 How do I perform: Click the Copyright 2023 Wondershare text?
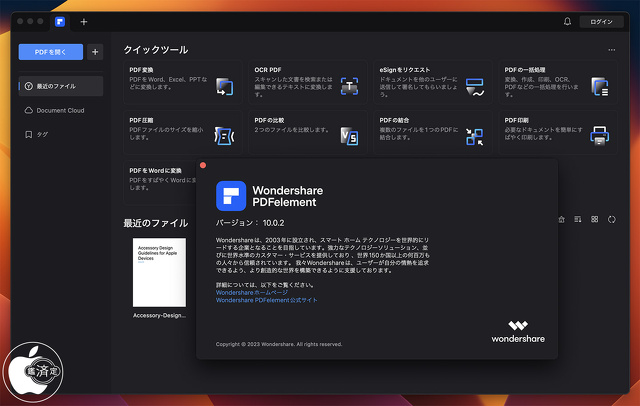click(279, 344)
